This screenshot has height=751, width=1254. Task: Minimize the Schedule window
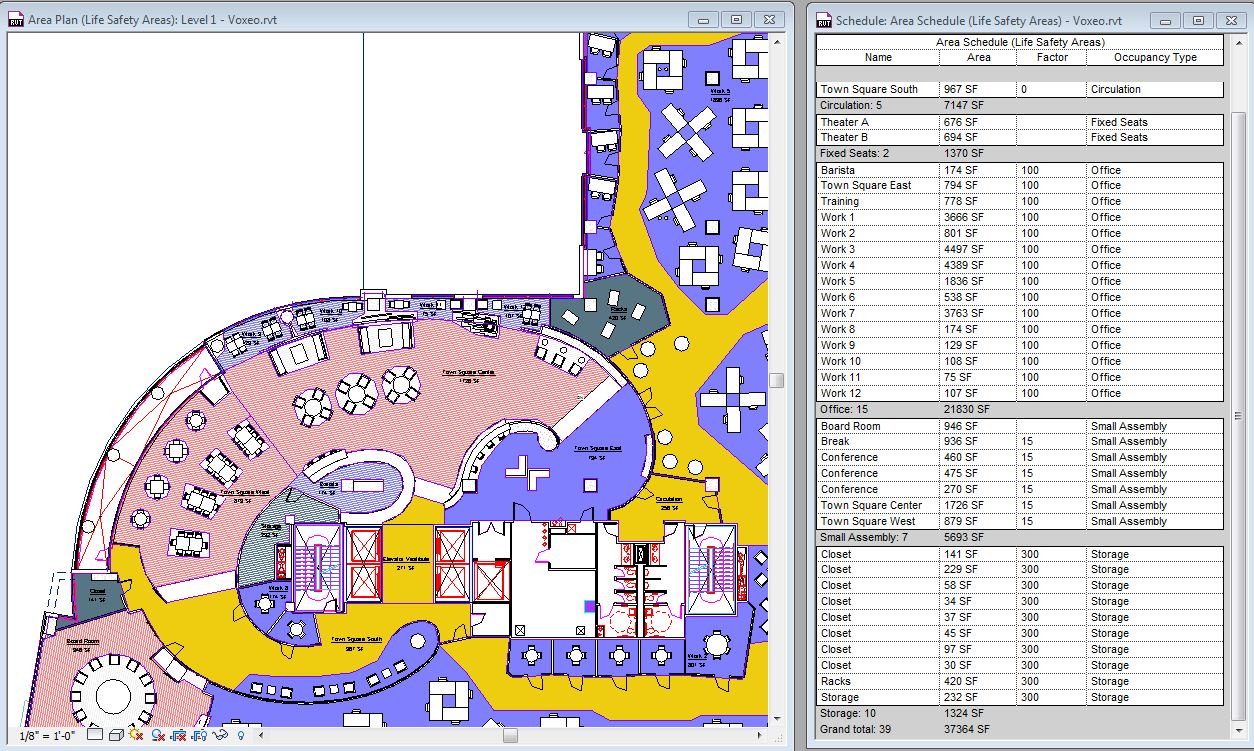pyautogui.click(x=1165, y=19)
